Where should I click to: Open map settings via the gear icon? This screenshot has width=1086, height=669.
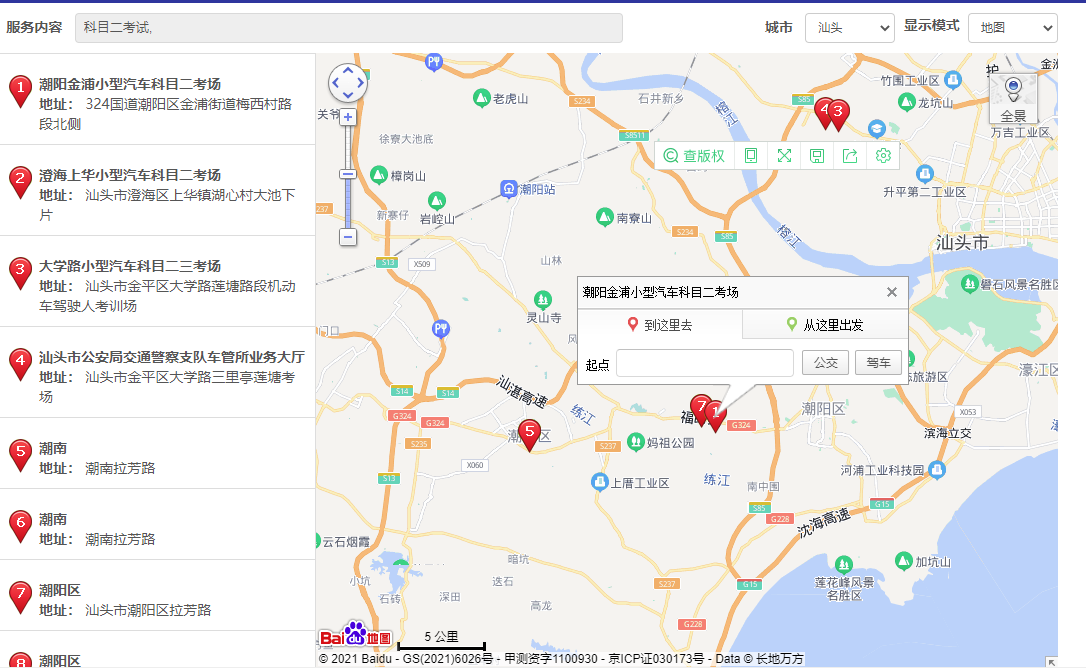point(882,155)
